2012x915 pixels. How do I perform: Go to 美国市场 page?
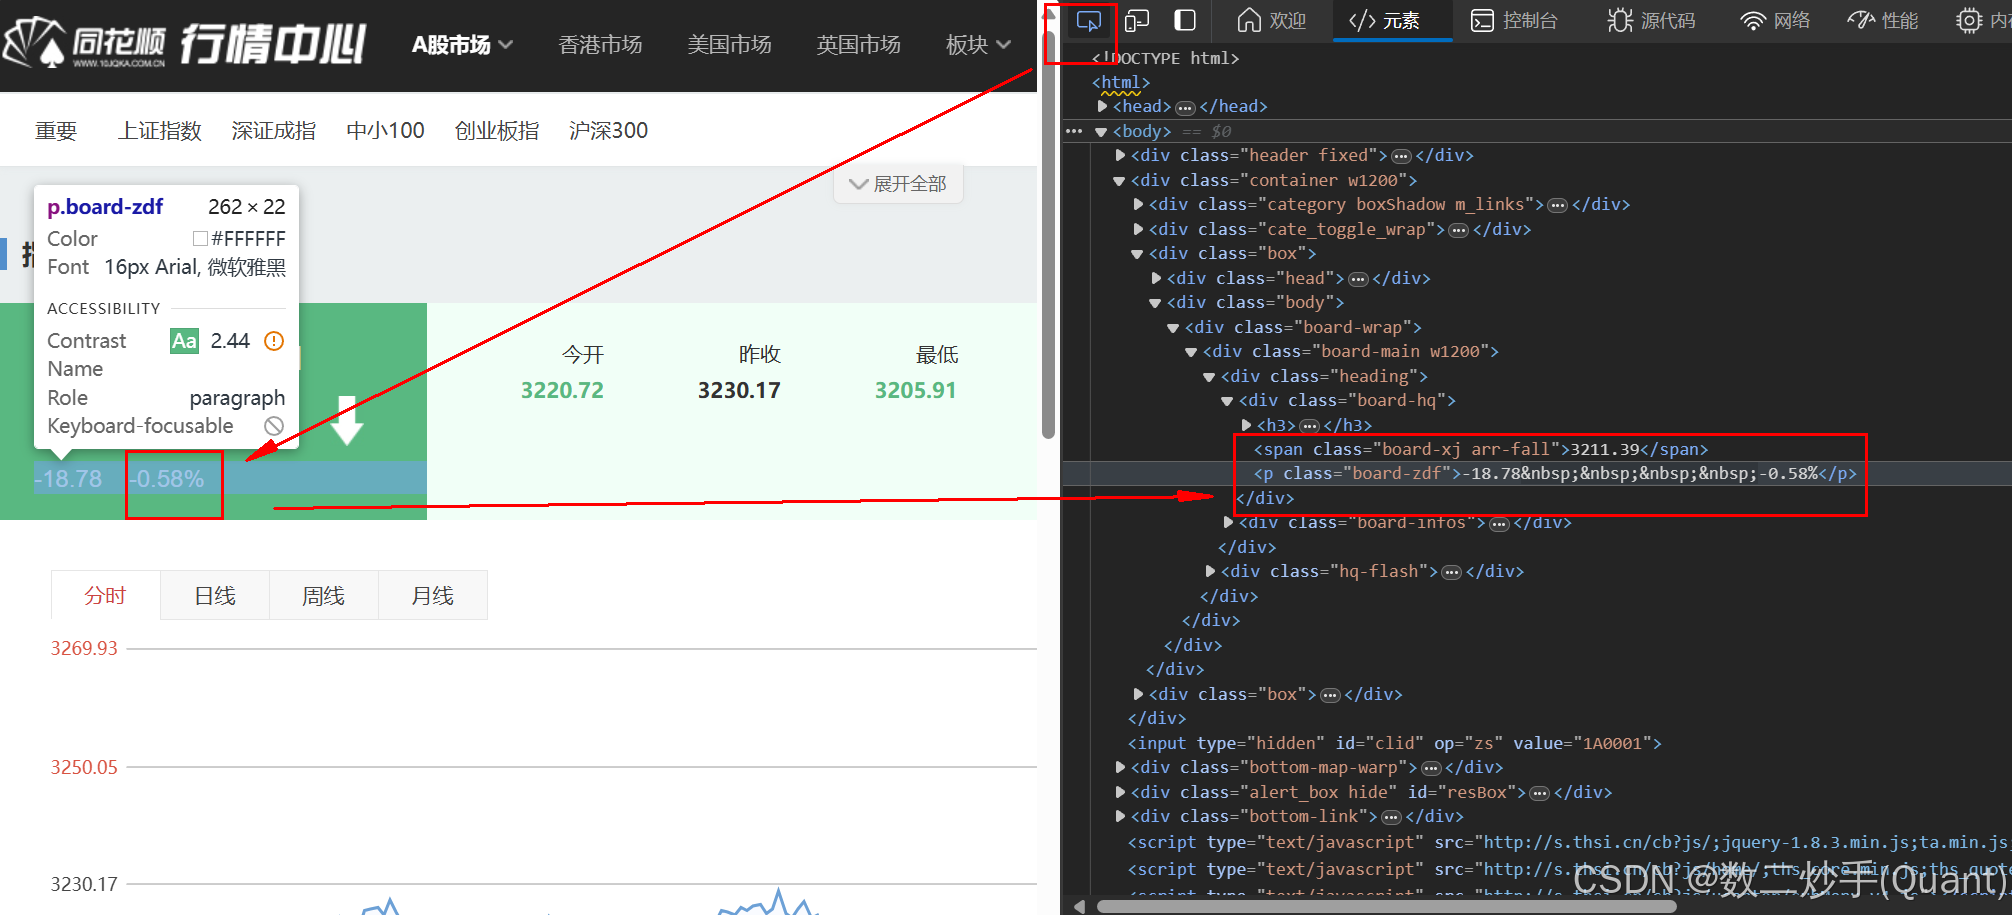[729, 45]
